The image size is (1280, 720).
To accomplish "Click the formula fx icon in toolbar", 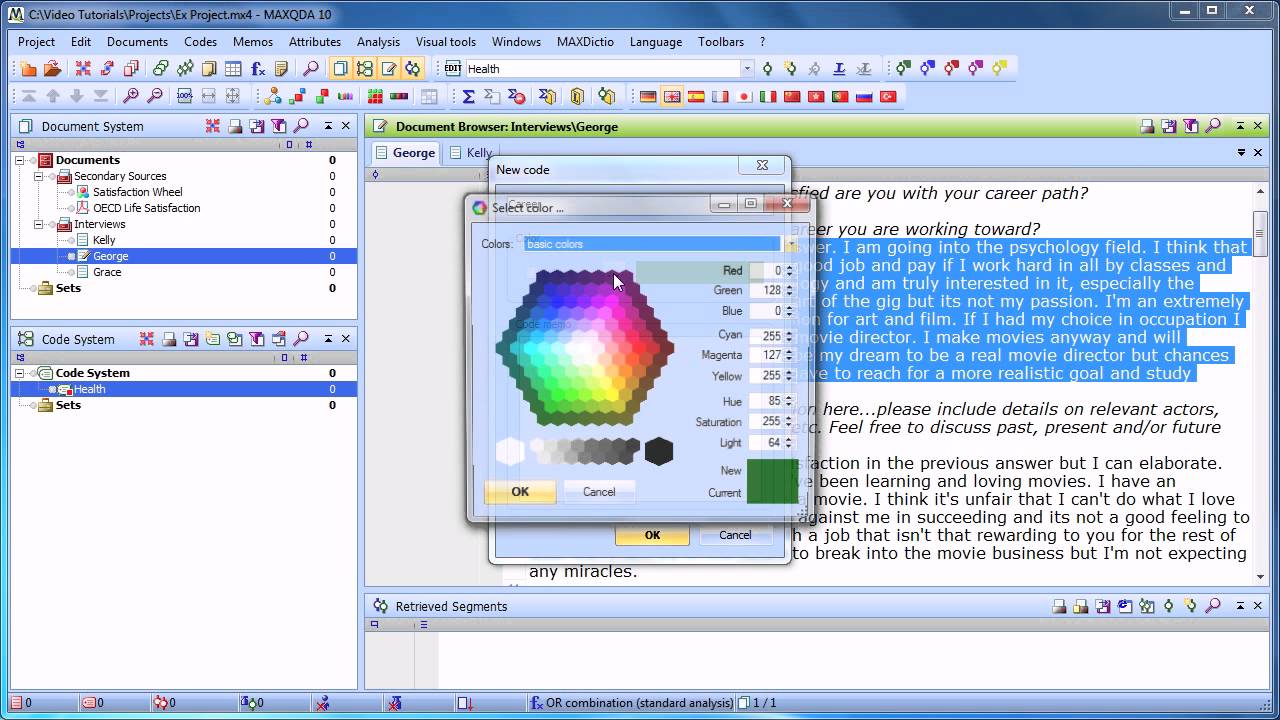I will (258, 69).
